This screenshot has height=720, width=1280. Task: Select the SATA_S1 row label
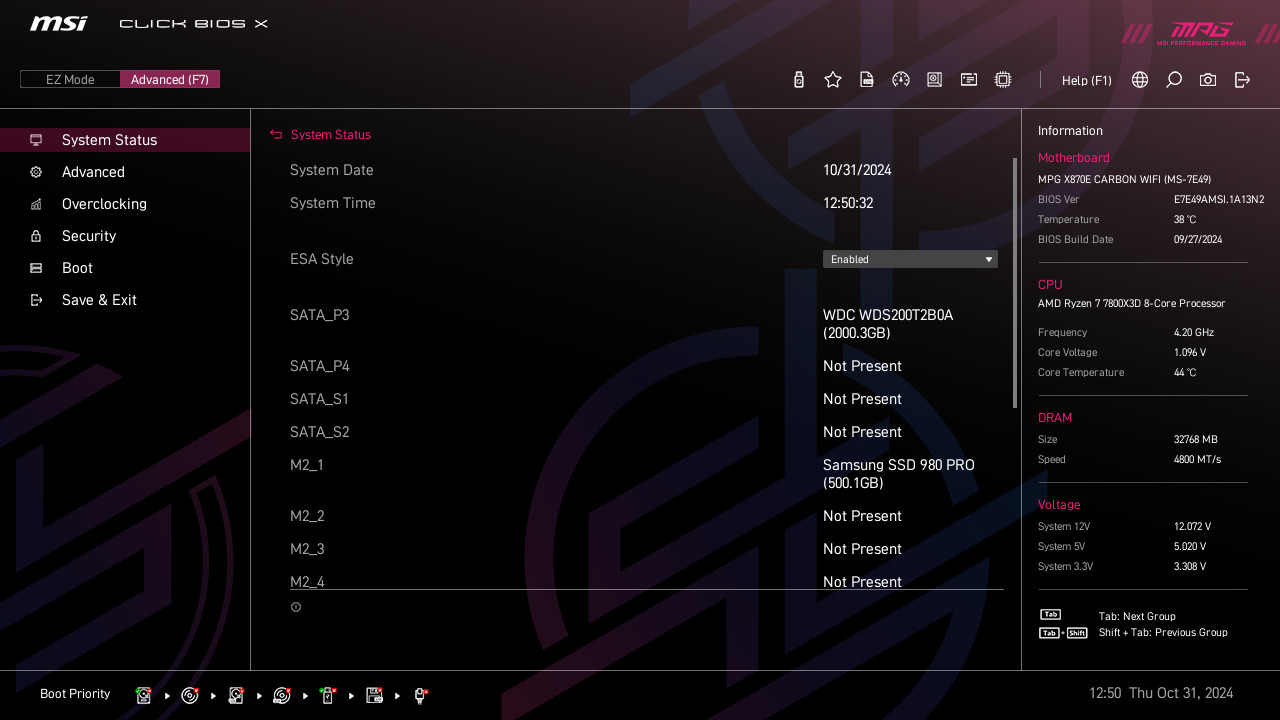(x=319, y=399)
